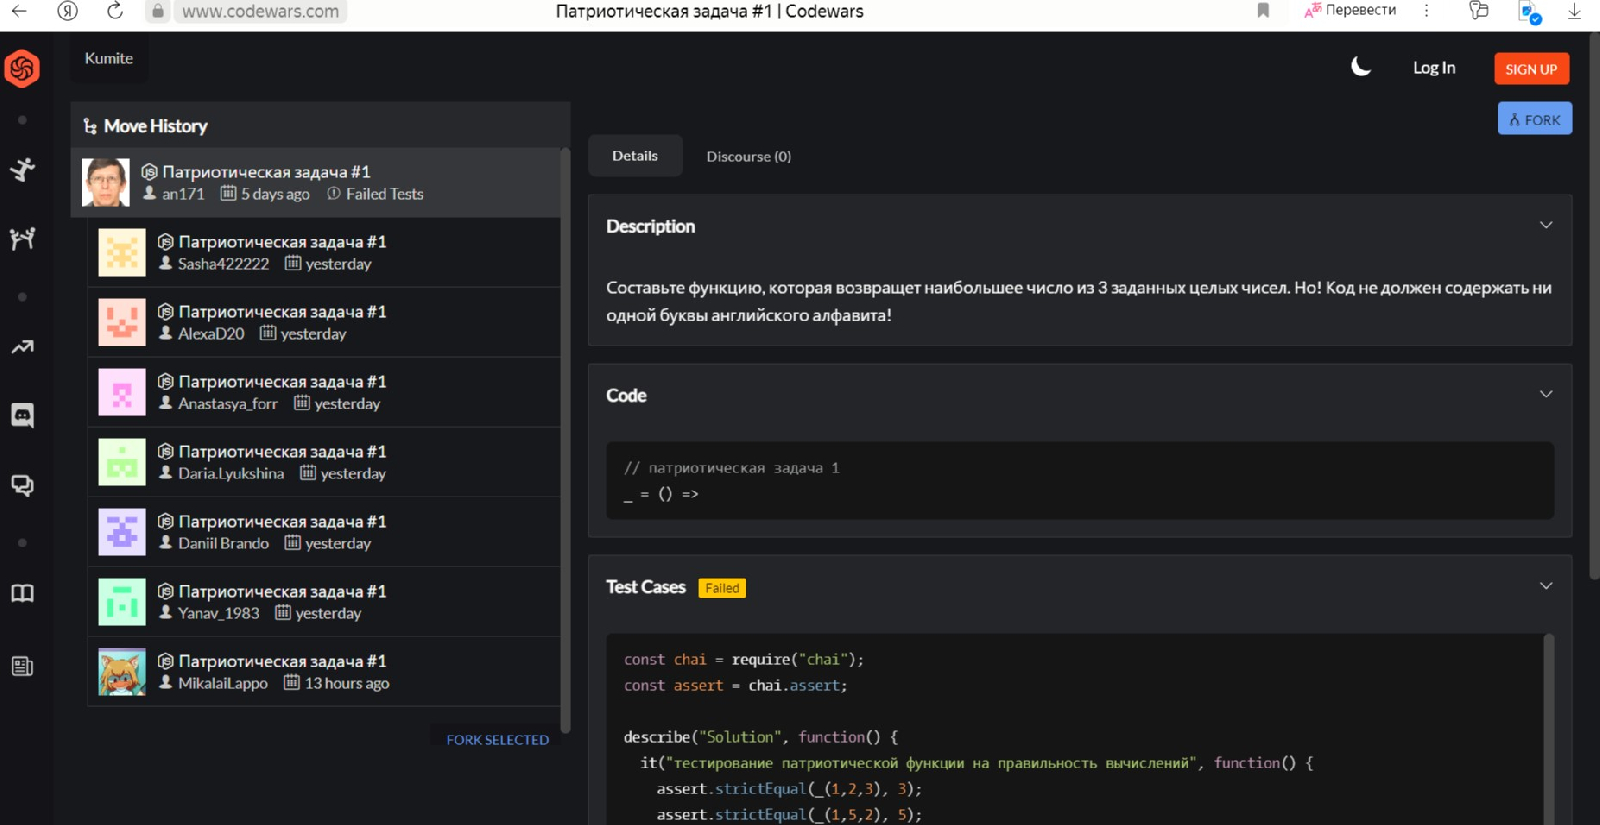Screen dimensions: 1600x825
Task: Open the Docs book icon in sidebar
Action: [x=22, y=594]
